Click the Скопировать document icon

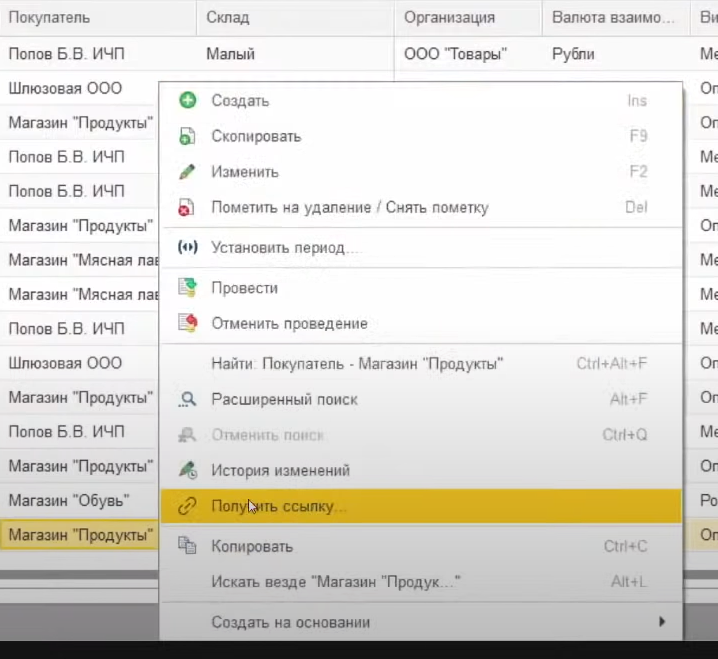tap(187, 136)
